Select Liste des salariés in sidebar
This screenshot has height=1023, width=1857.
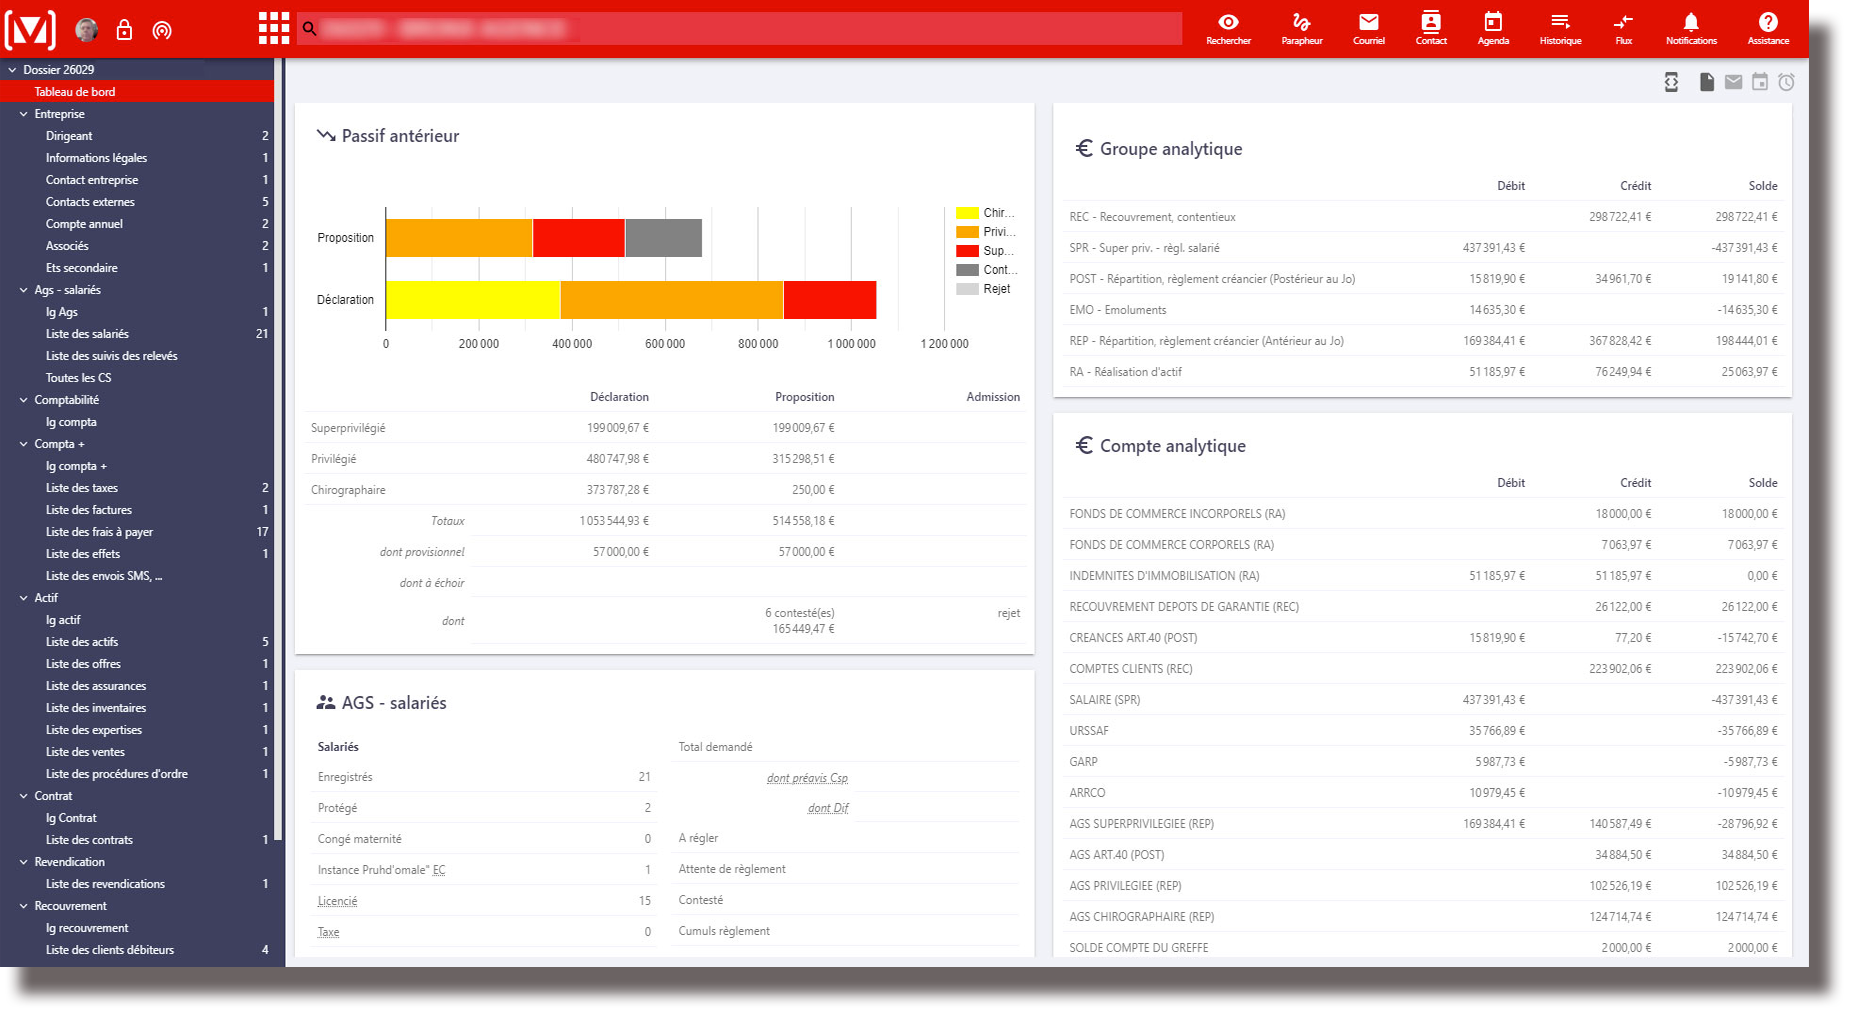[87, 334]
